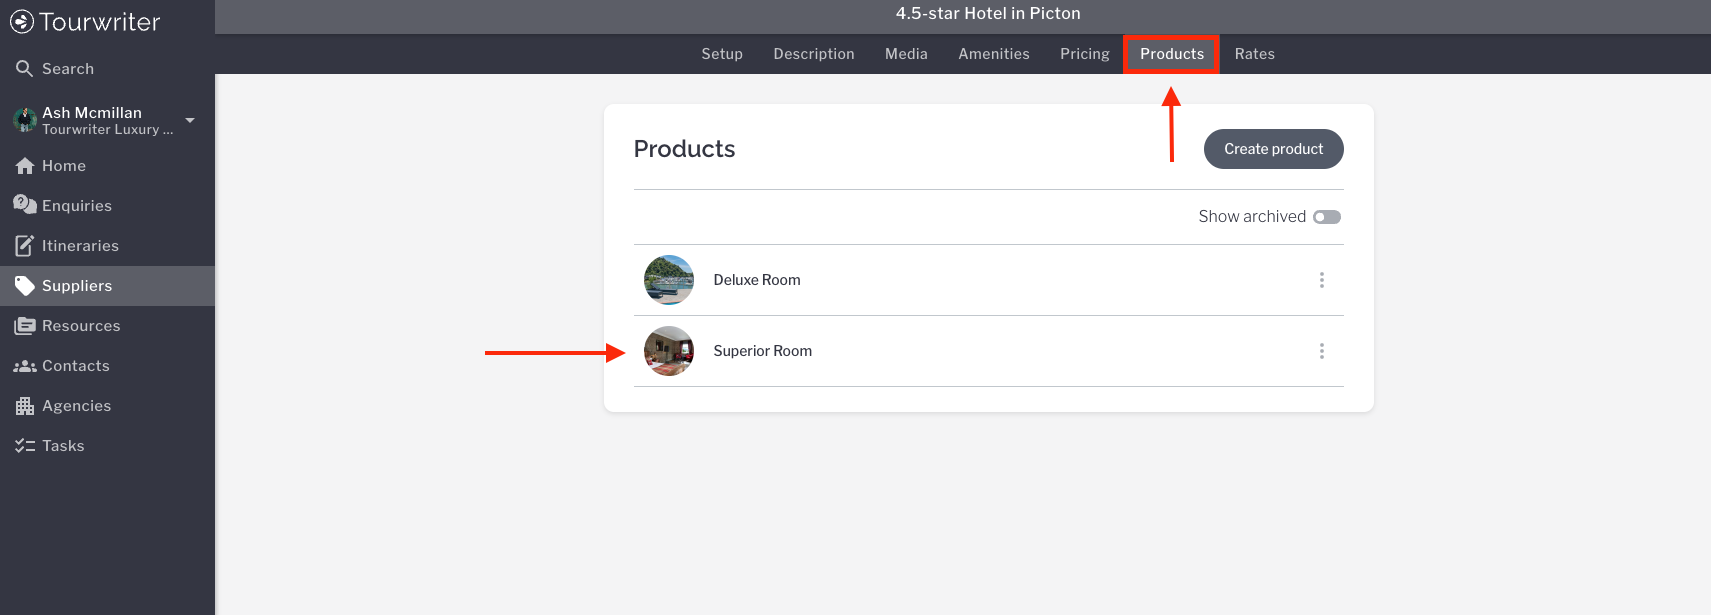Open the Resources section
1711x615 pixels.
80,326
